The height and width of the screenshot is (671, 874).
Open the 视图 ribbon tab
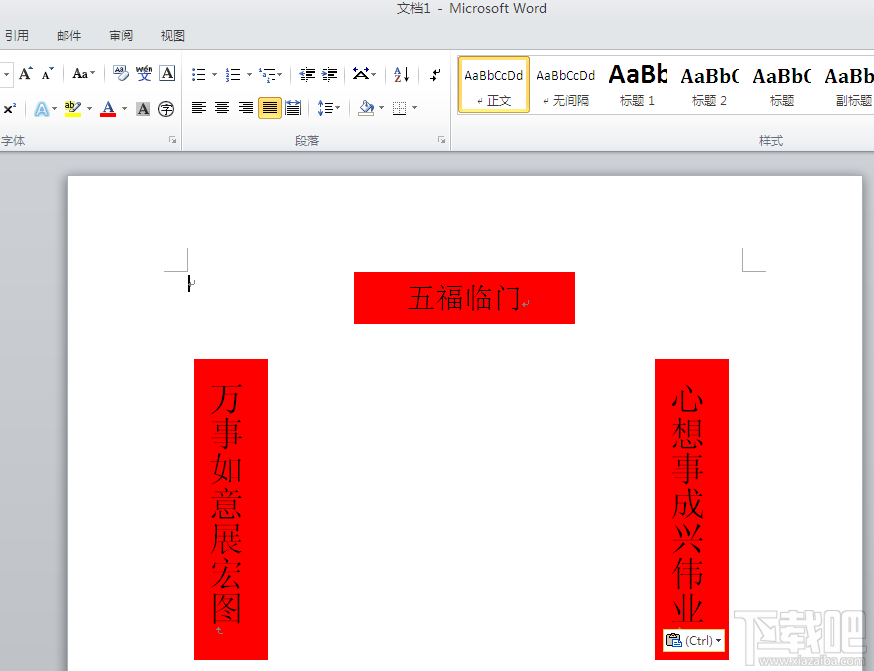click(x=171, y=35)
